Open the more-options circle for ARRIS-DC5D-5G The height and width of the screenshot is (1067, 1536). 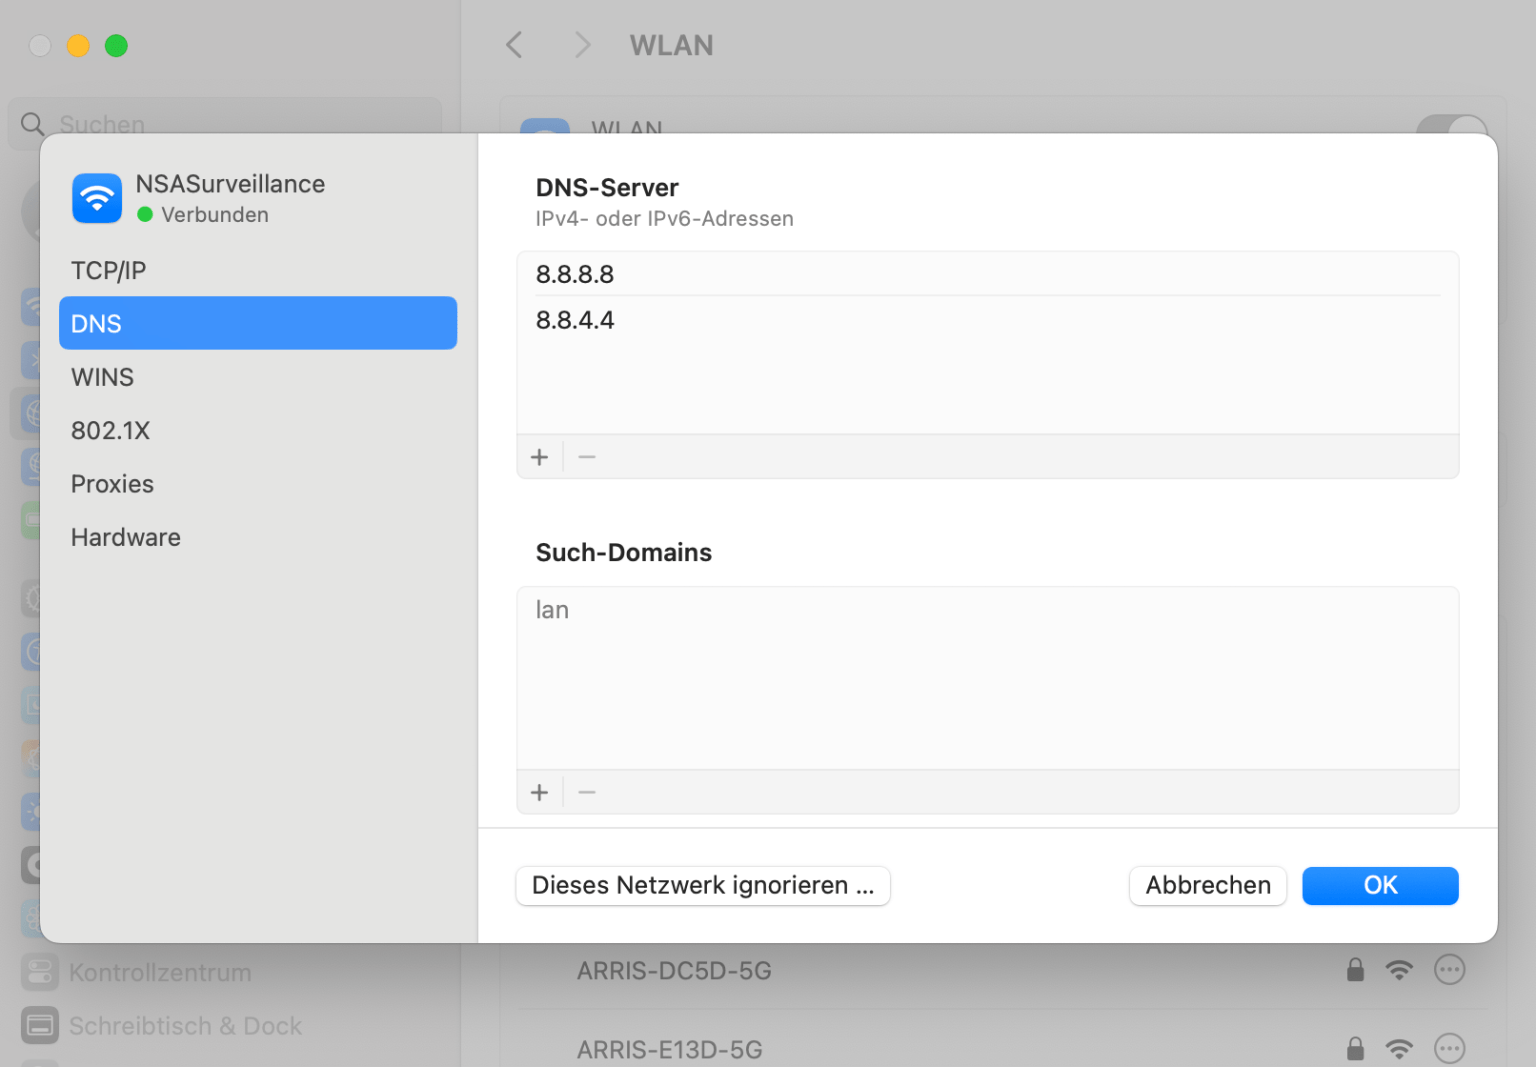[1449, 969]
